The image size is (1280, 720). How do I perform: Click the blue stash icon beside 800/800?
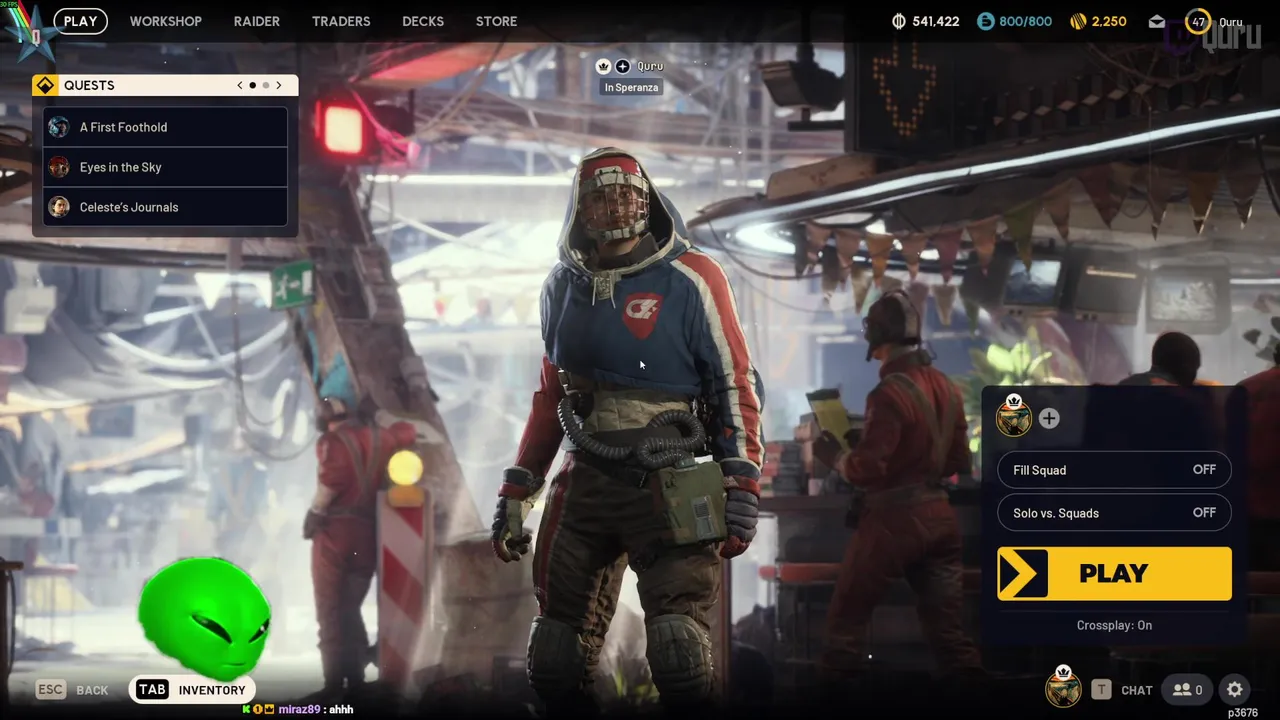click(986, 21)
